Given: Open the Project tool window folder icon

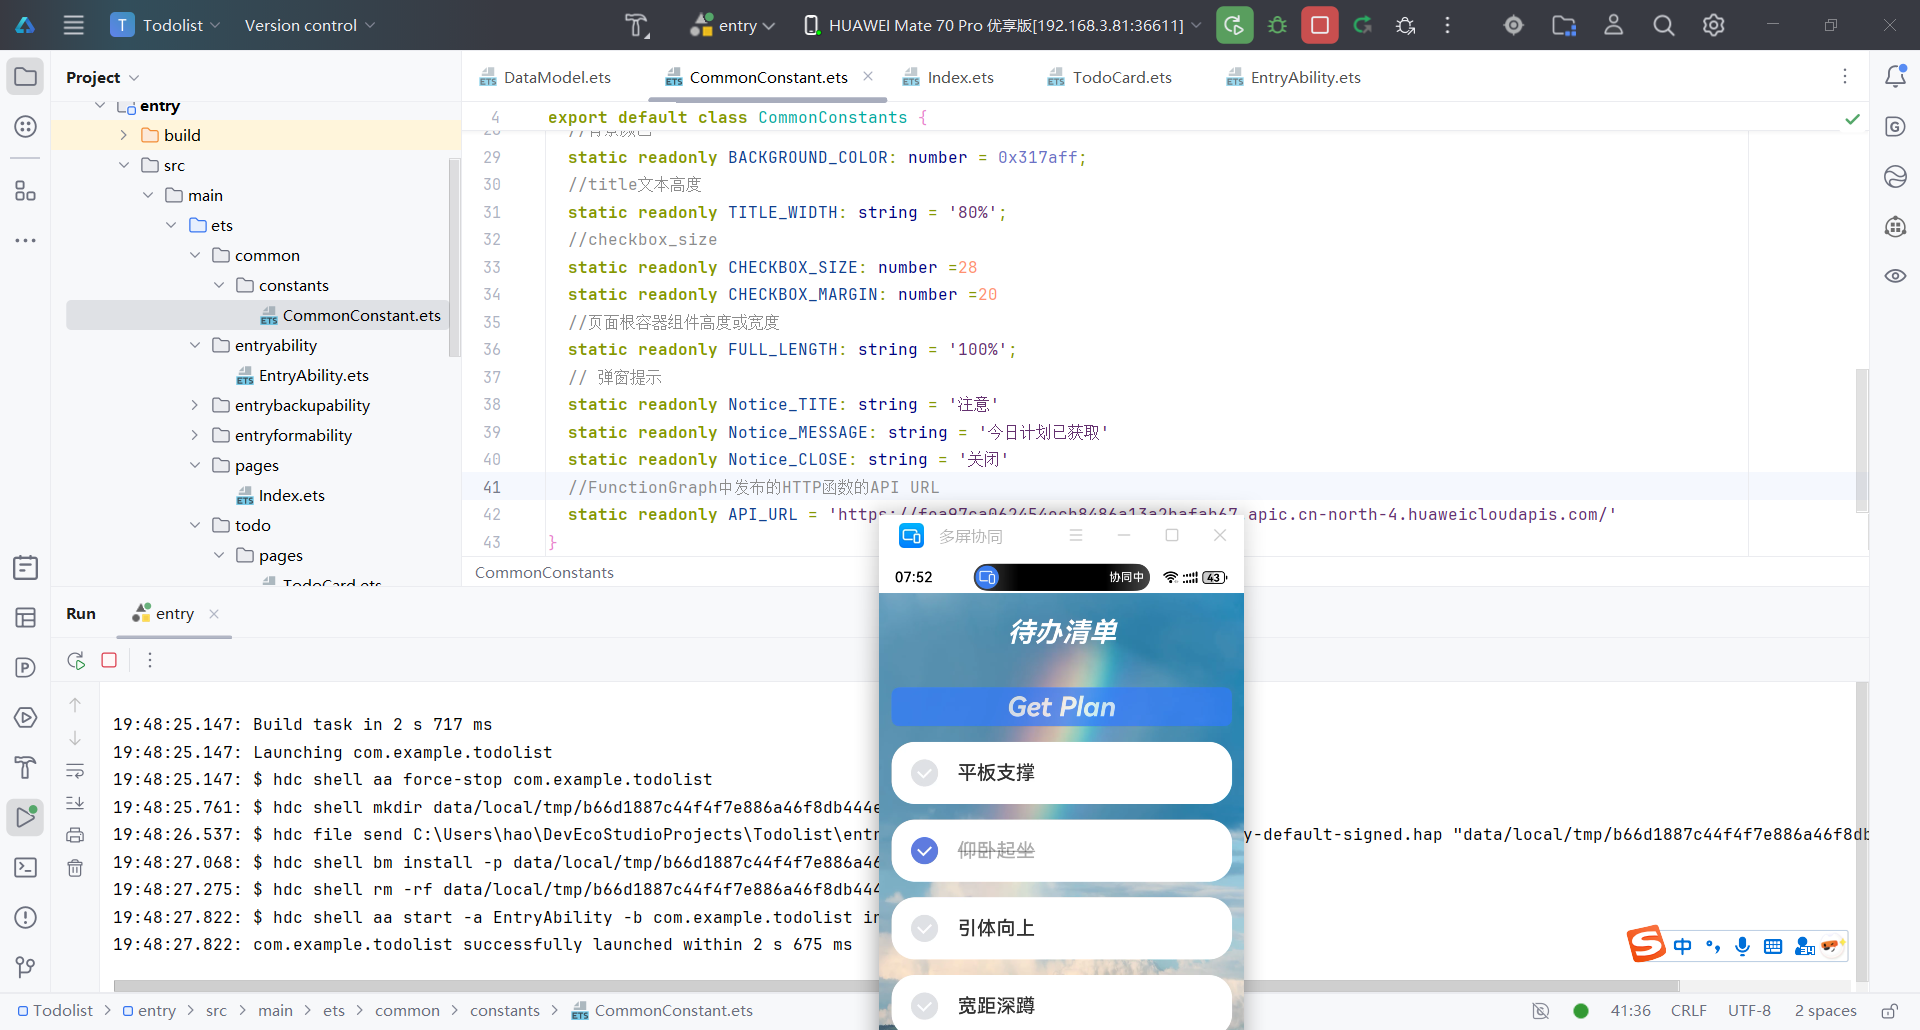Looking at the screenshot, I should [26, 77].
